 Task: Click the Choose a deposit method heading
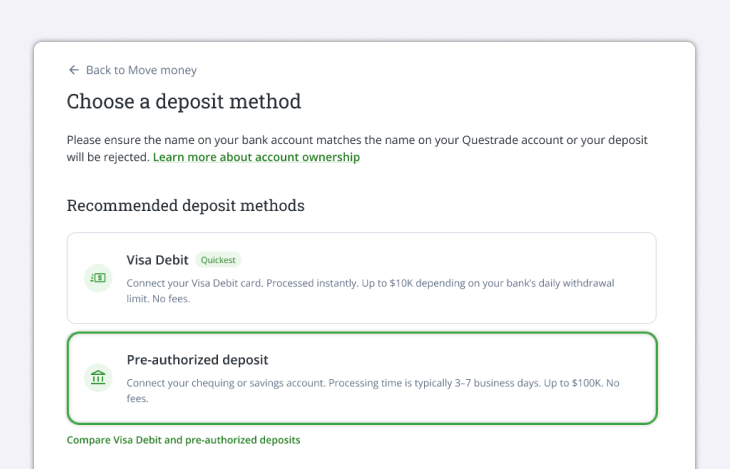[183, 101]
